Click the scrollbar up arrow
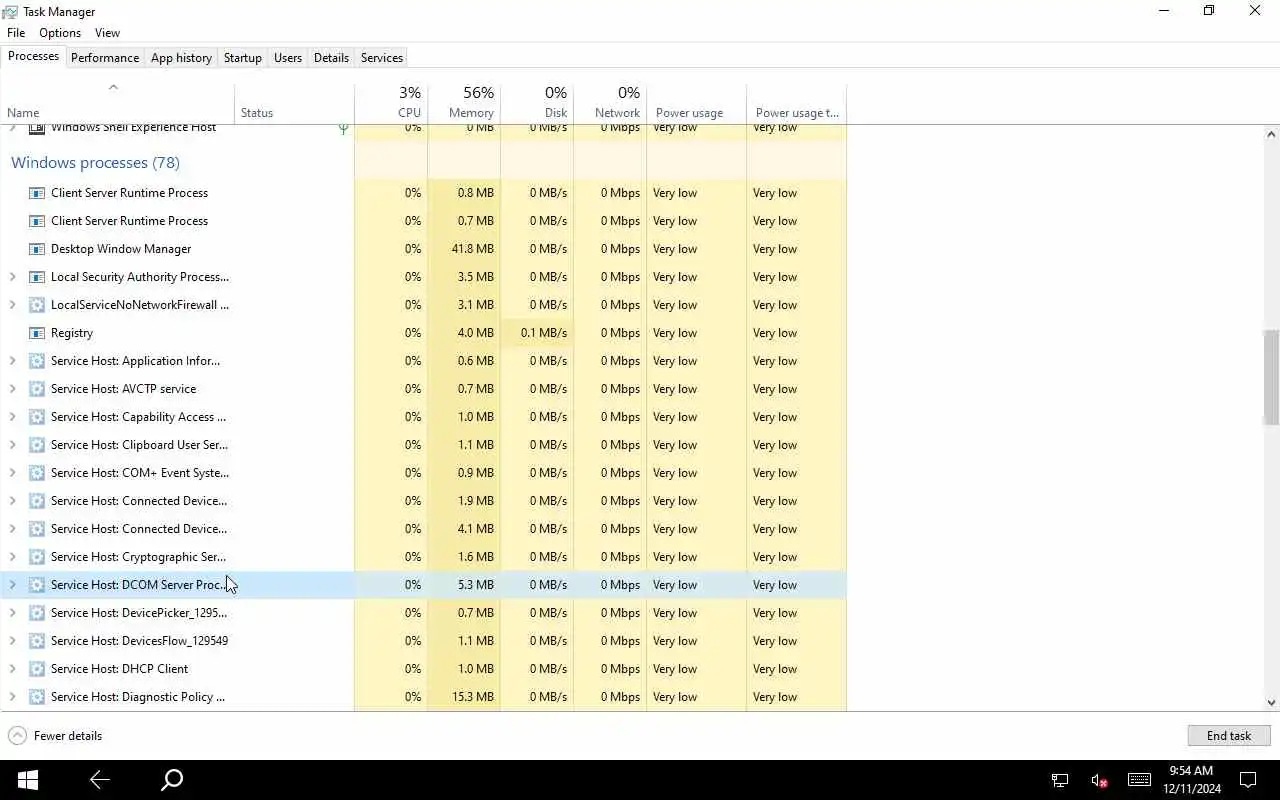 coord(1271,133)
